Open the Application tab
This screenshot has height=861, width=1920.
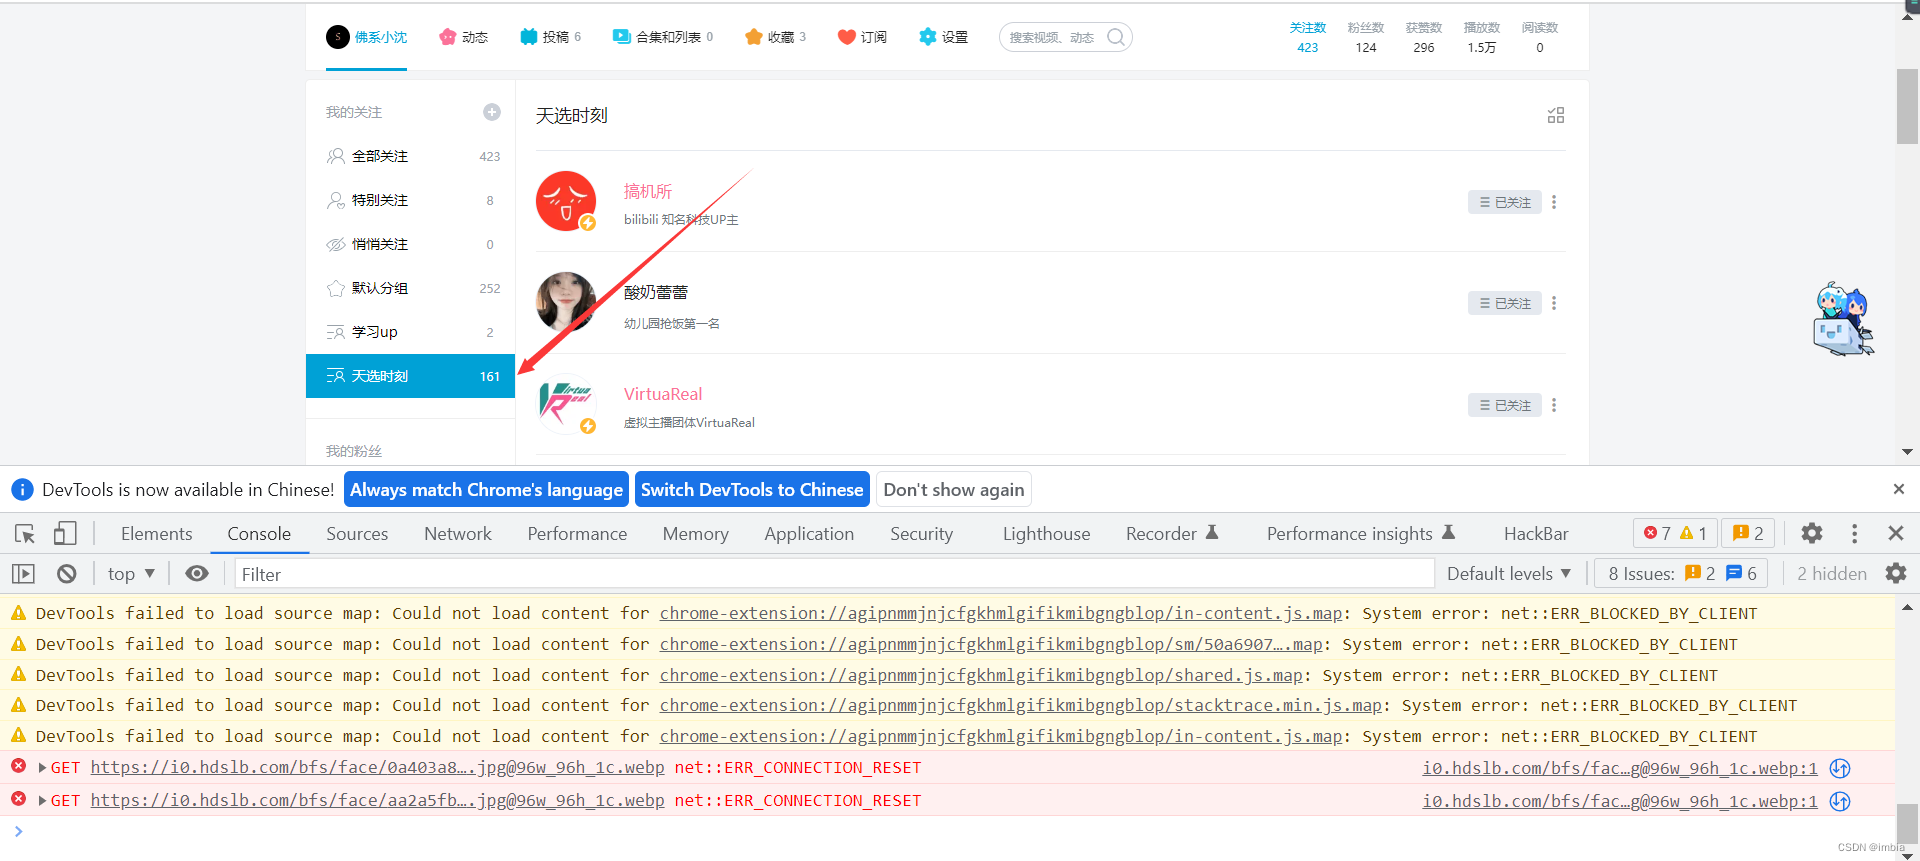pyautogui.click(x=809, y=534)
